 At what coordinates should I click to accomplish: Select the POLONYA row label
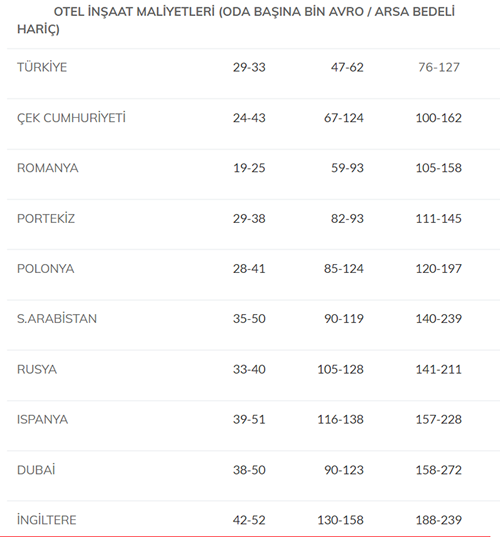[46, 268]
